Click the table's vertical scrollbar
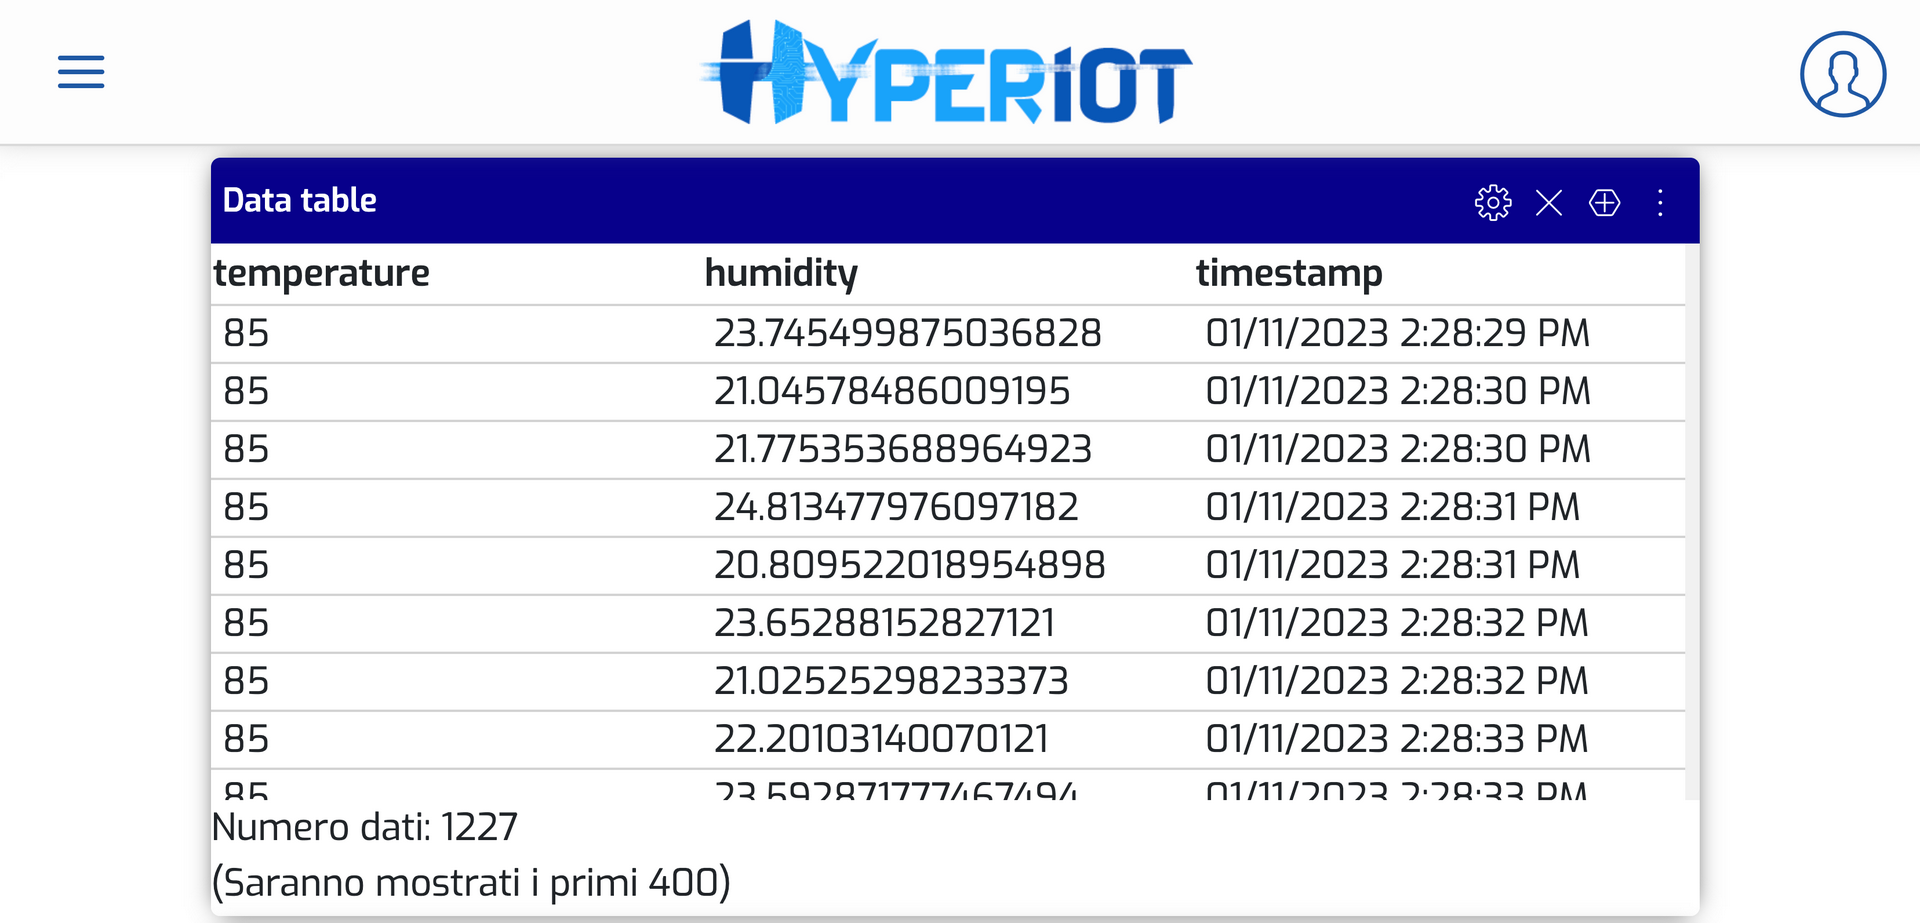The height and width of the screenshot is (923, 1920). [x=1691, y=520]
